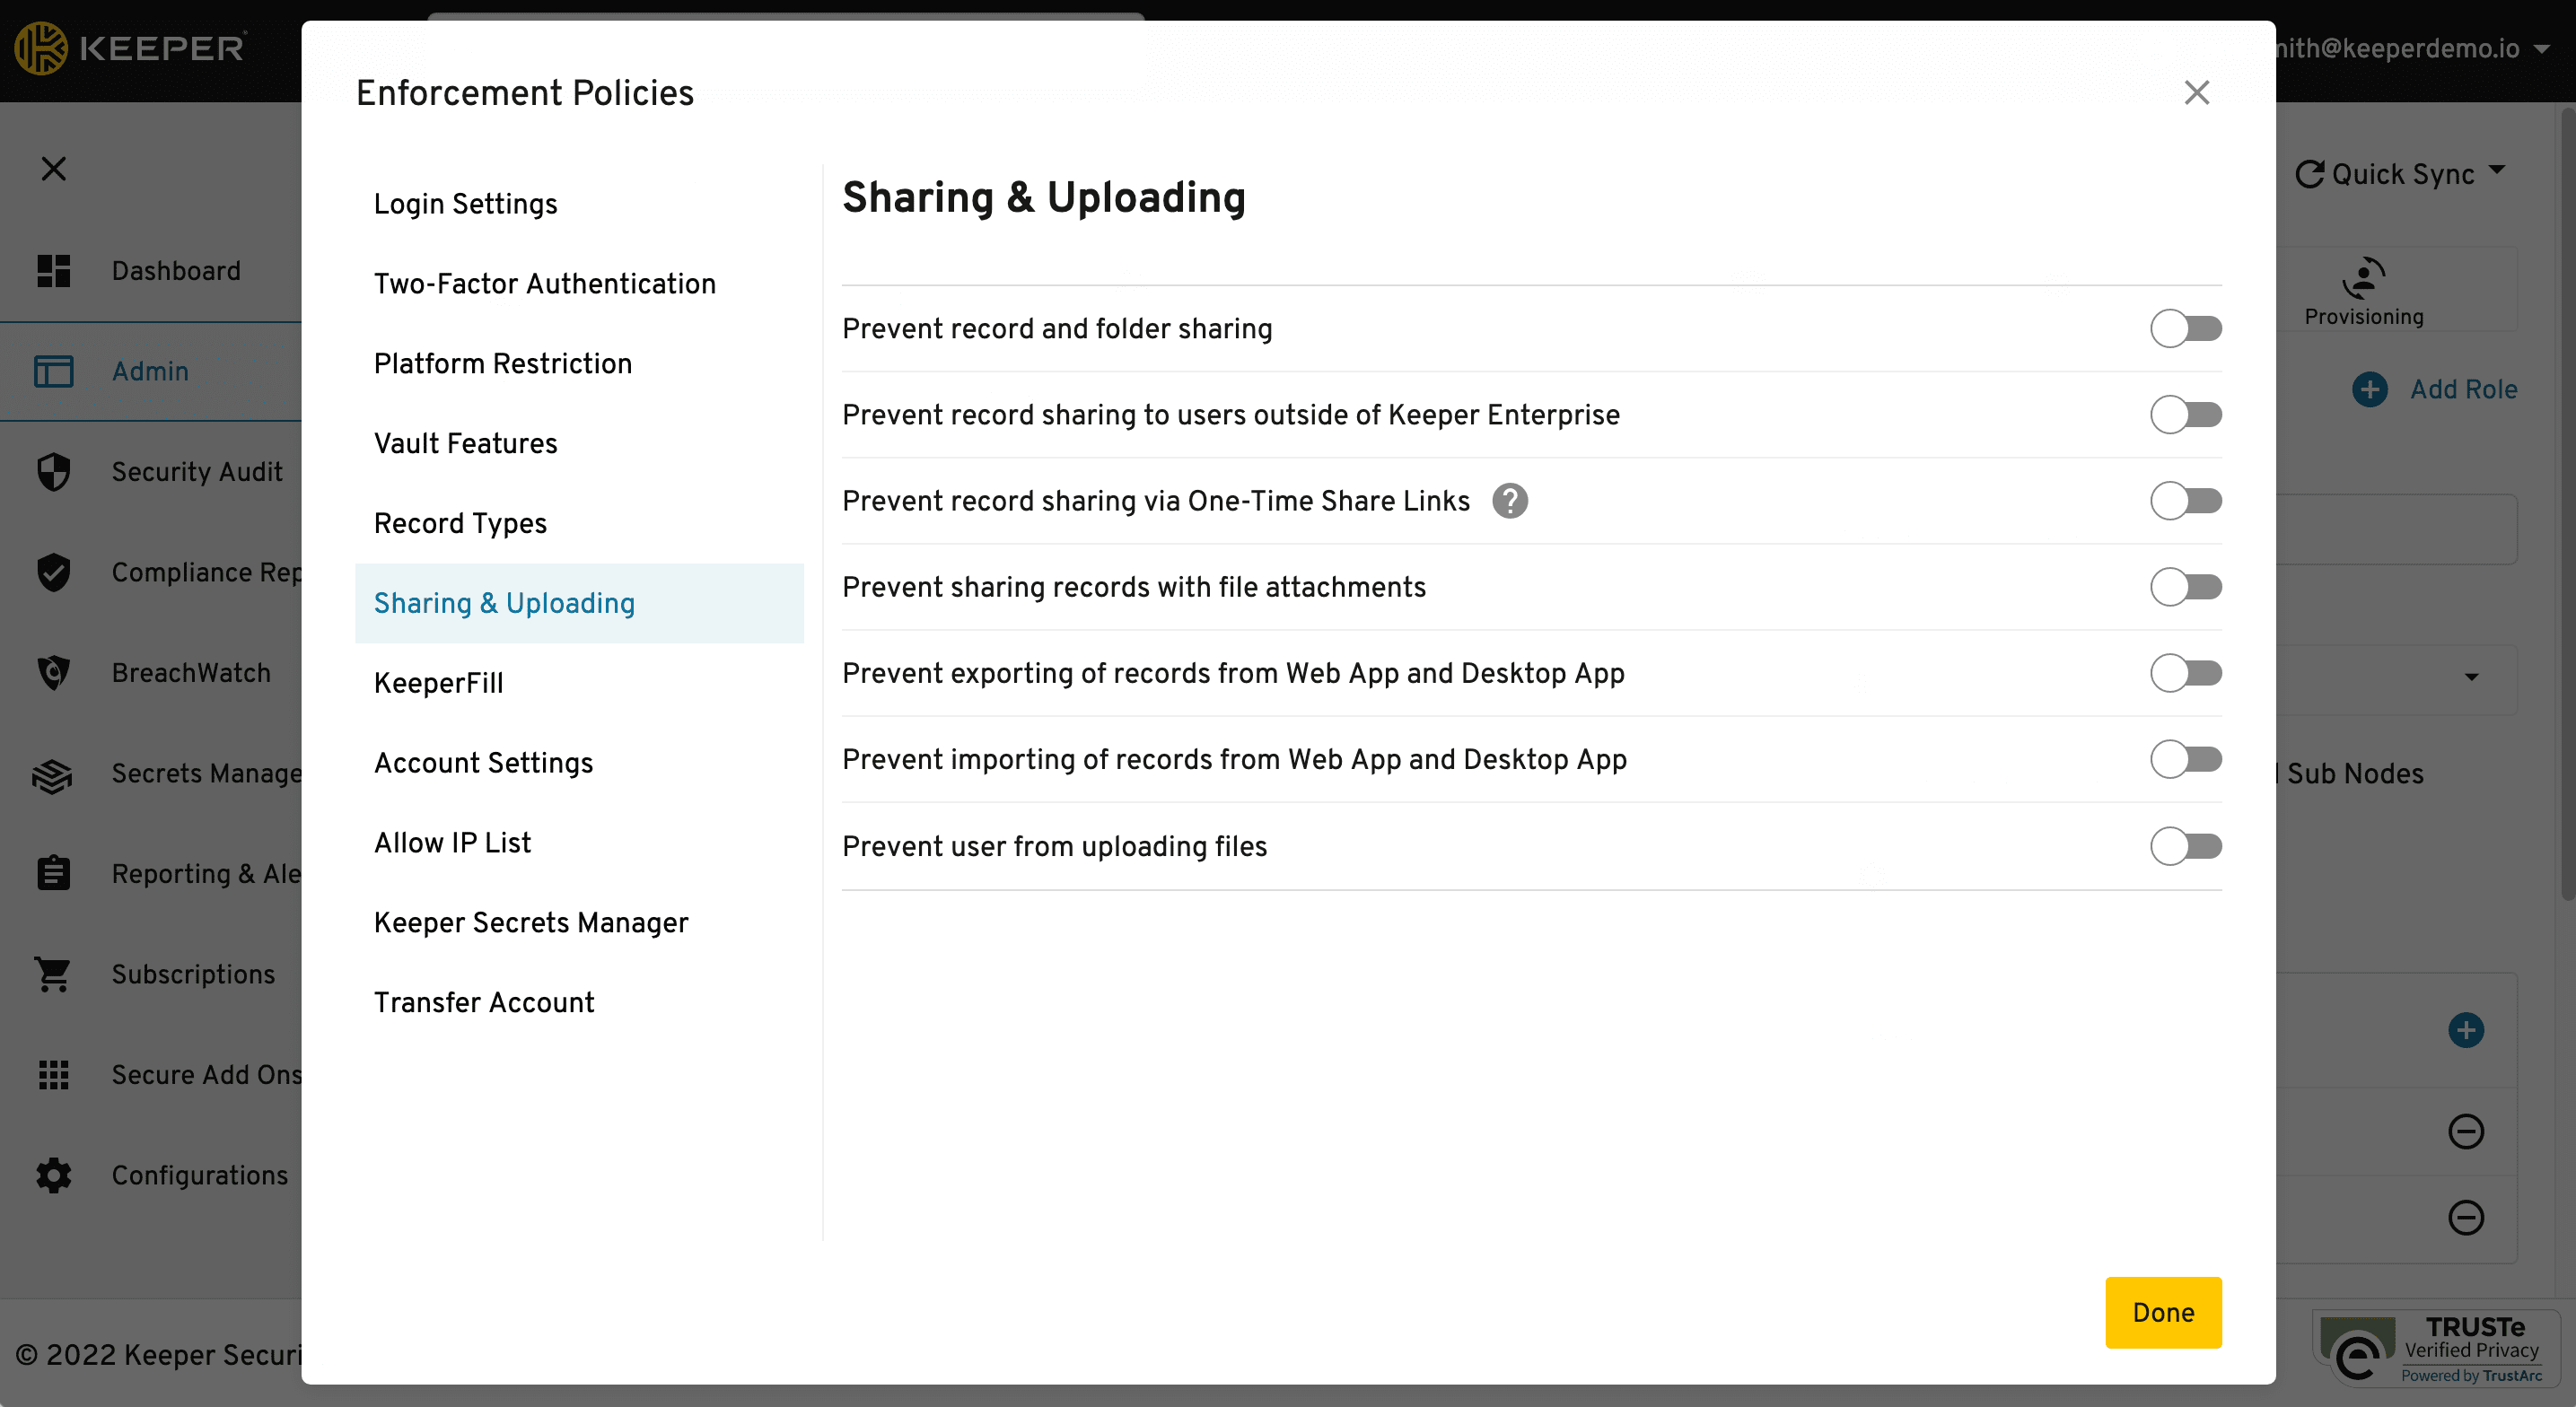The height and width of the screenshot is (1407, 2576).
Task: Expand the Quick Sync dropdown arrow
Action: [x=2498, y=171]
